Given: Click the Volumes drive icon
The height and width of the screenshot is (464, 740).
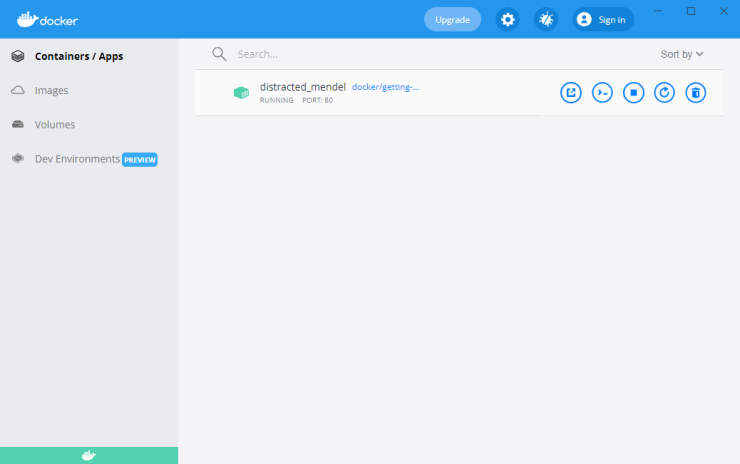Looking at the screenshot, I should tap(18, 124).
